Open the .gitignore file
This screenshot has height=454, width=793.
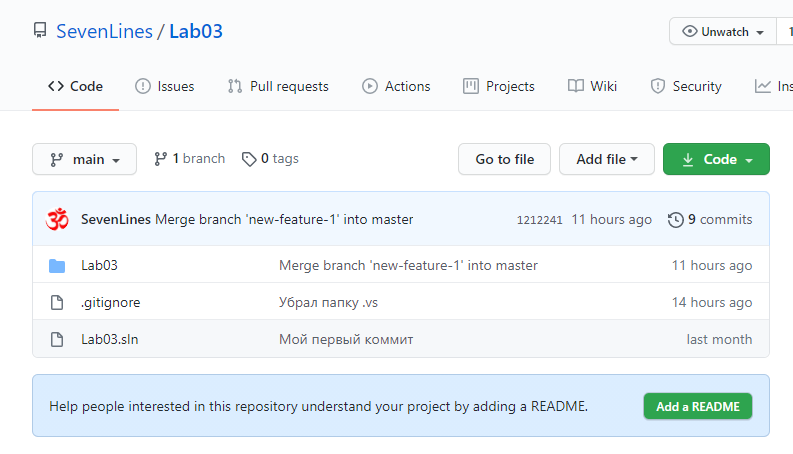(x=111, y=302)
